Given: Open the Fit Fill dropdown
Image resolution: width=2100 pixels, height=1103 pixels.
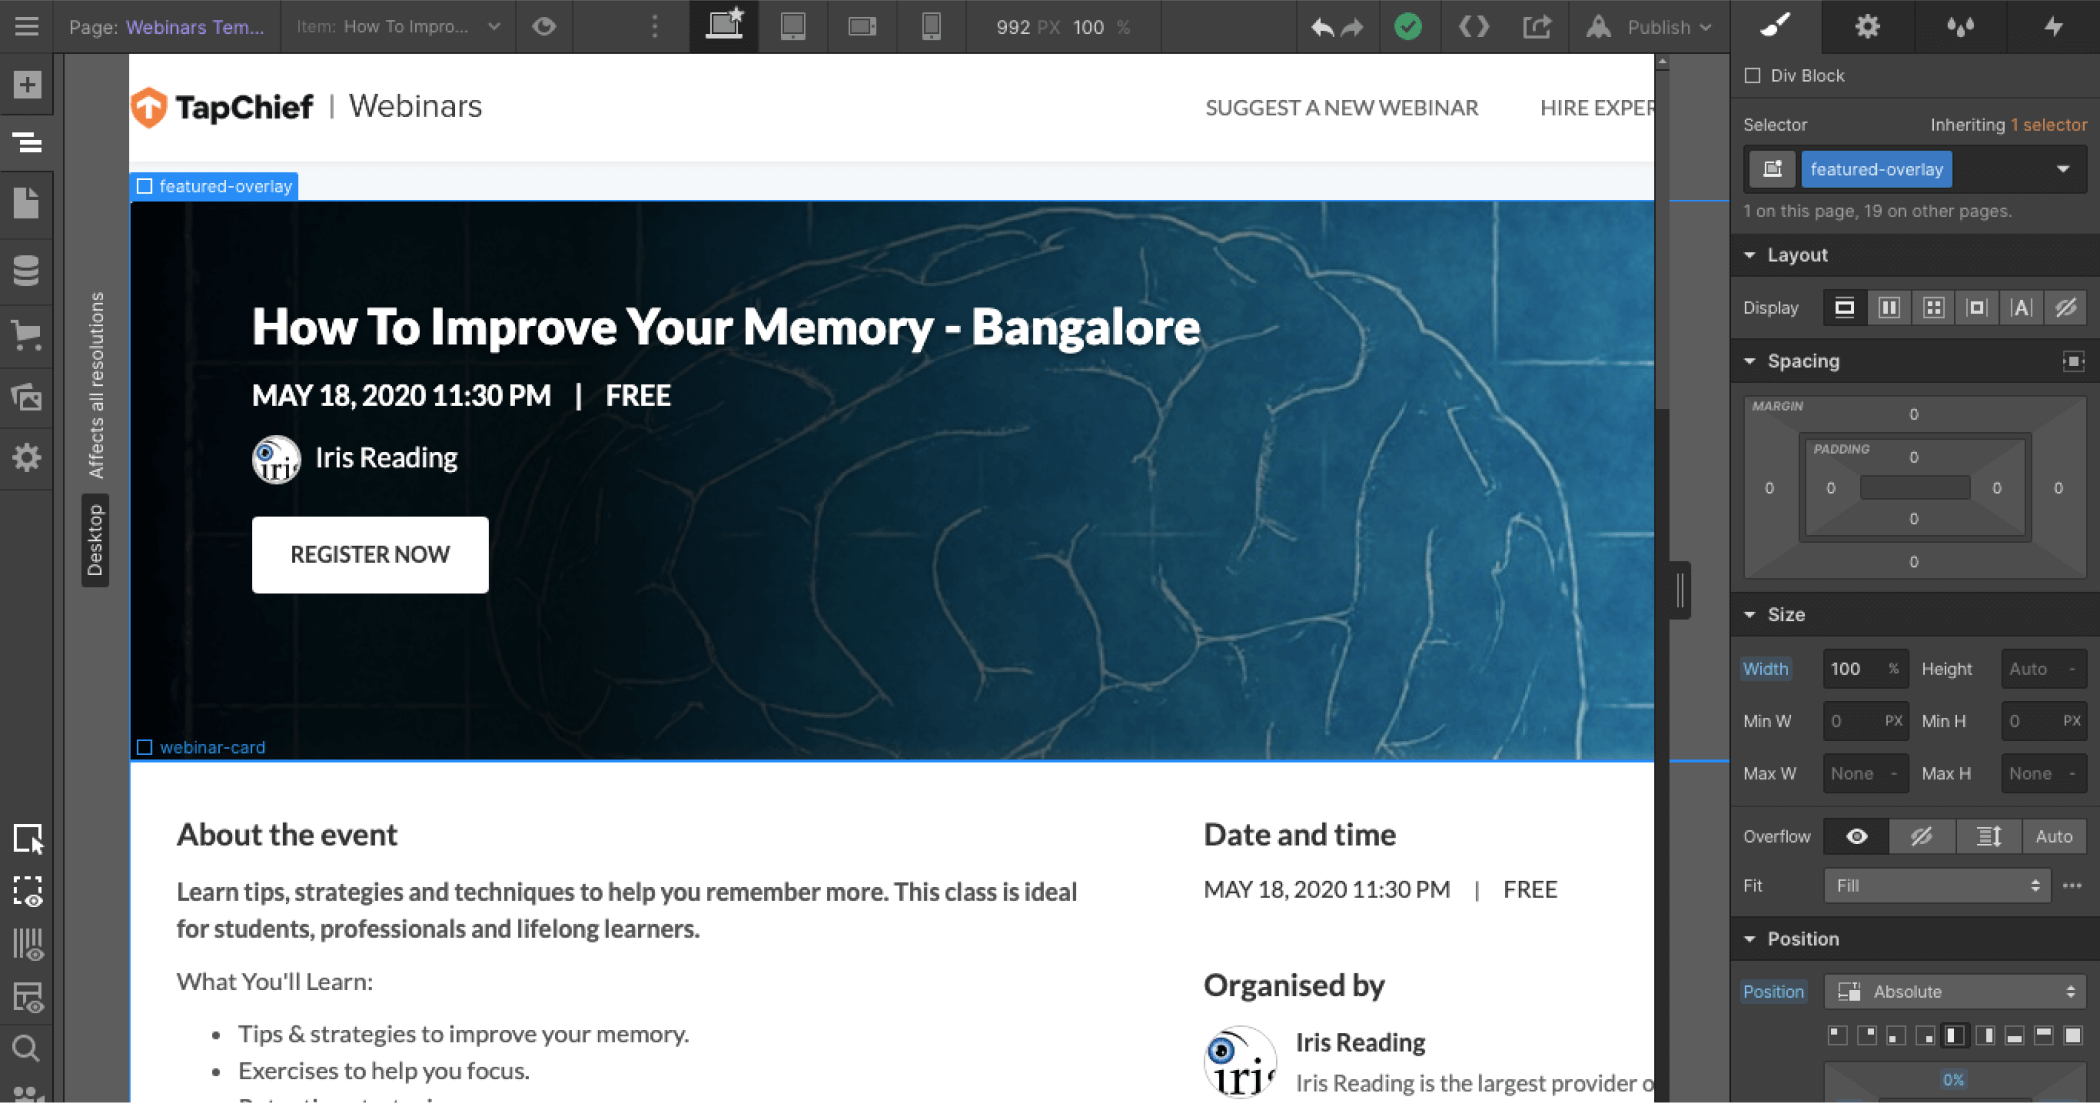Looking at the screenshot, I should (x=1937, y=886).
